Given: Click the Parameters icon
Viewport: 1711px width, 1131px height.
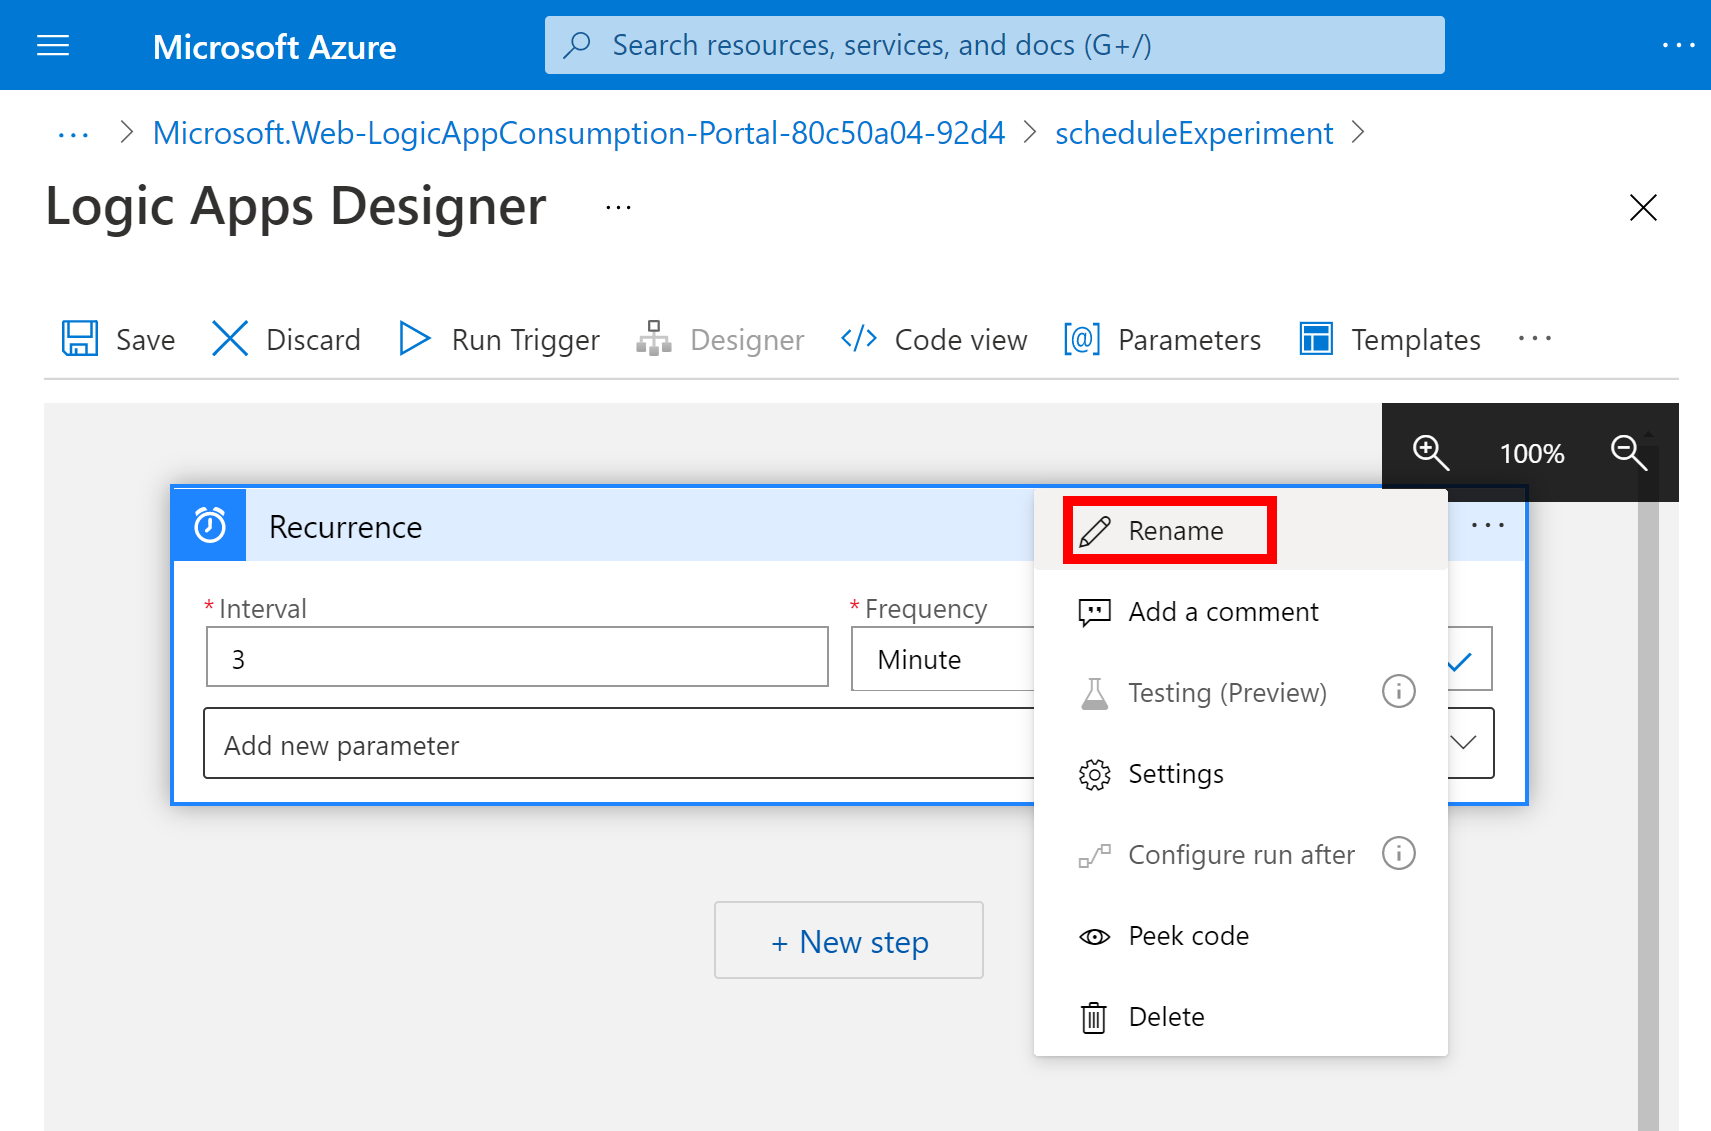Looking at the screenshot, I should pos(1080,339).
